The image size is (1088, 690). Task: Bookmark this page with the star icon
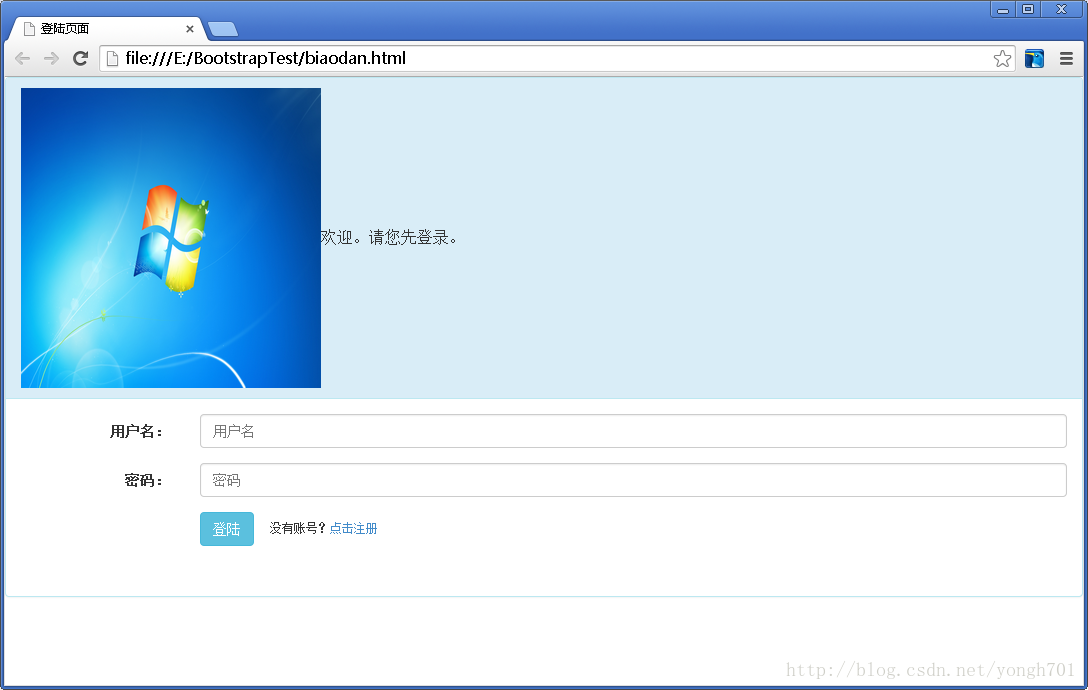coord(1002,59)
